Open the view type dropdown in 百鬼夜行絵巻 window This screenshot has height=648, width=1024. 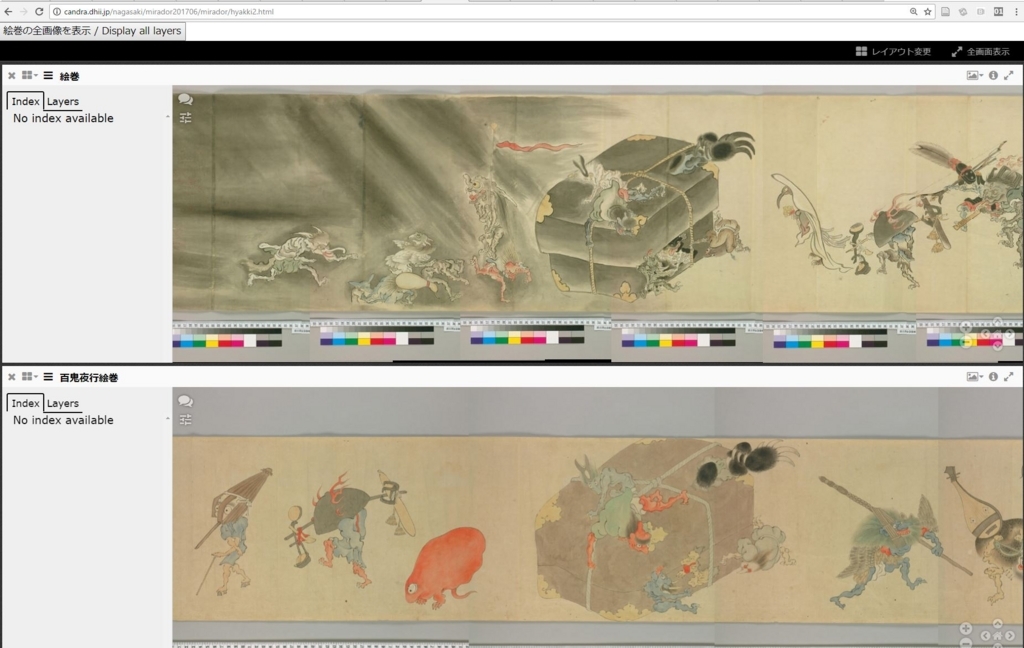pos(974,376)
